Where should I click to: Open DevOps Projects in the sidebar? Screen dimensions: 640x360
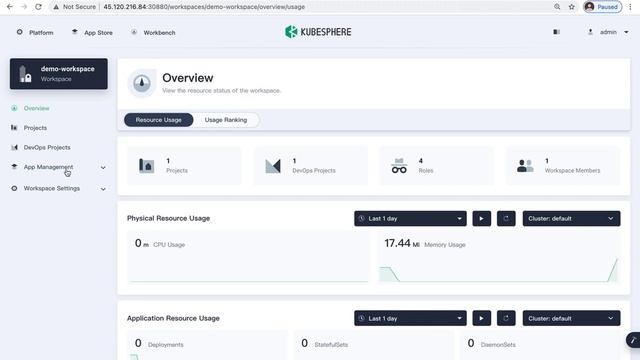47,147
